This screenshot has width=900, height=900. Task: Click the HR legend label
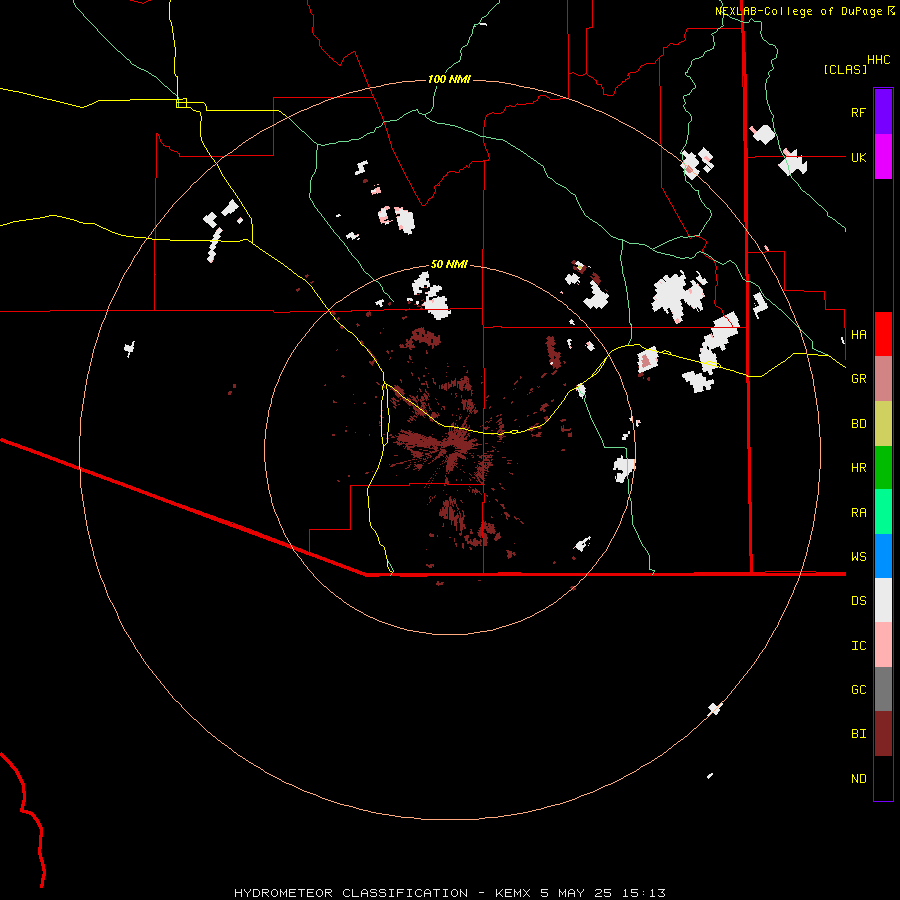pos(858,468)
